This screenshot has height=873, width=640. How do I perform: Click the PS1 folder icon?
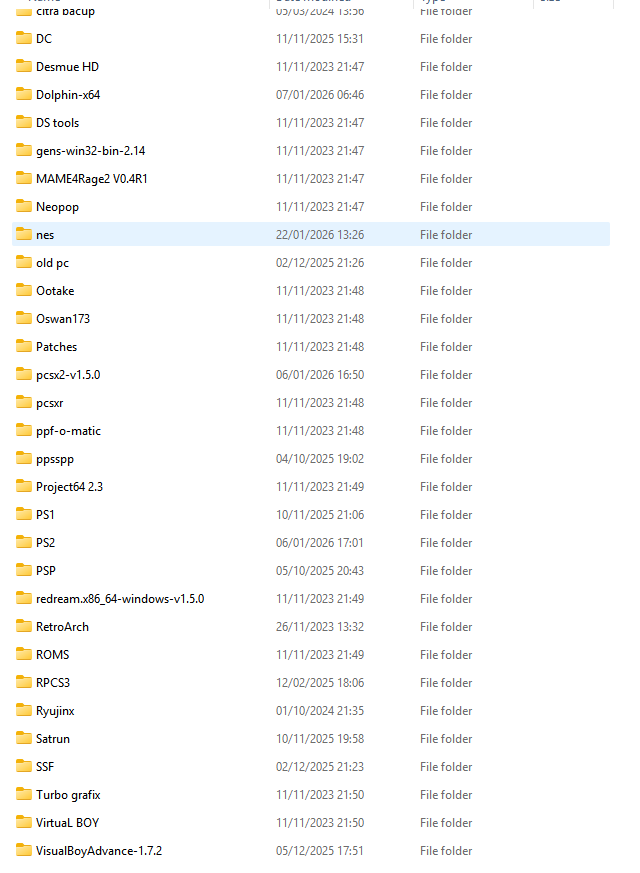[x=24, y=514]
